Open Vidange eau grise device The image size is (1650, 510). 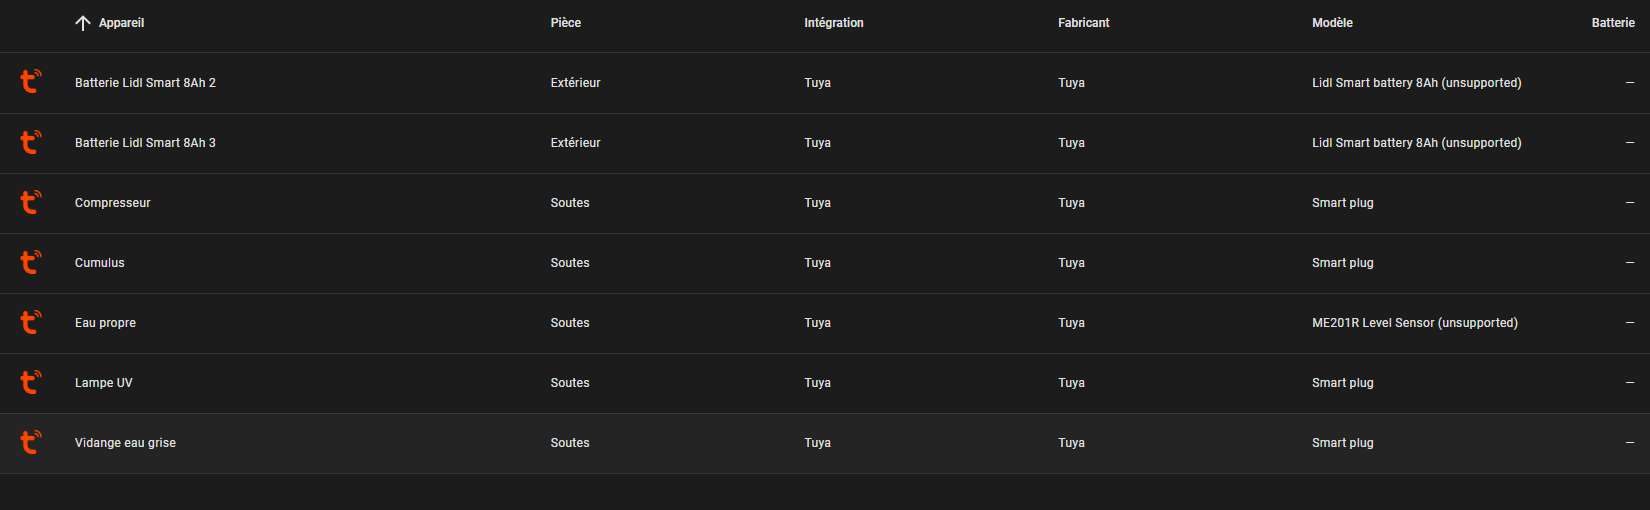pyautogui.click(x=825, y=443)
